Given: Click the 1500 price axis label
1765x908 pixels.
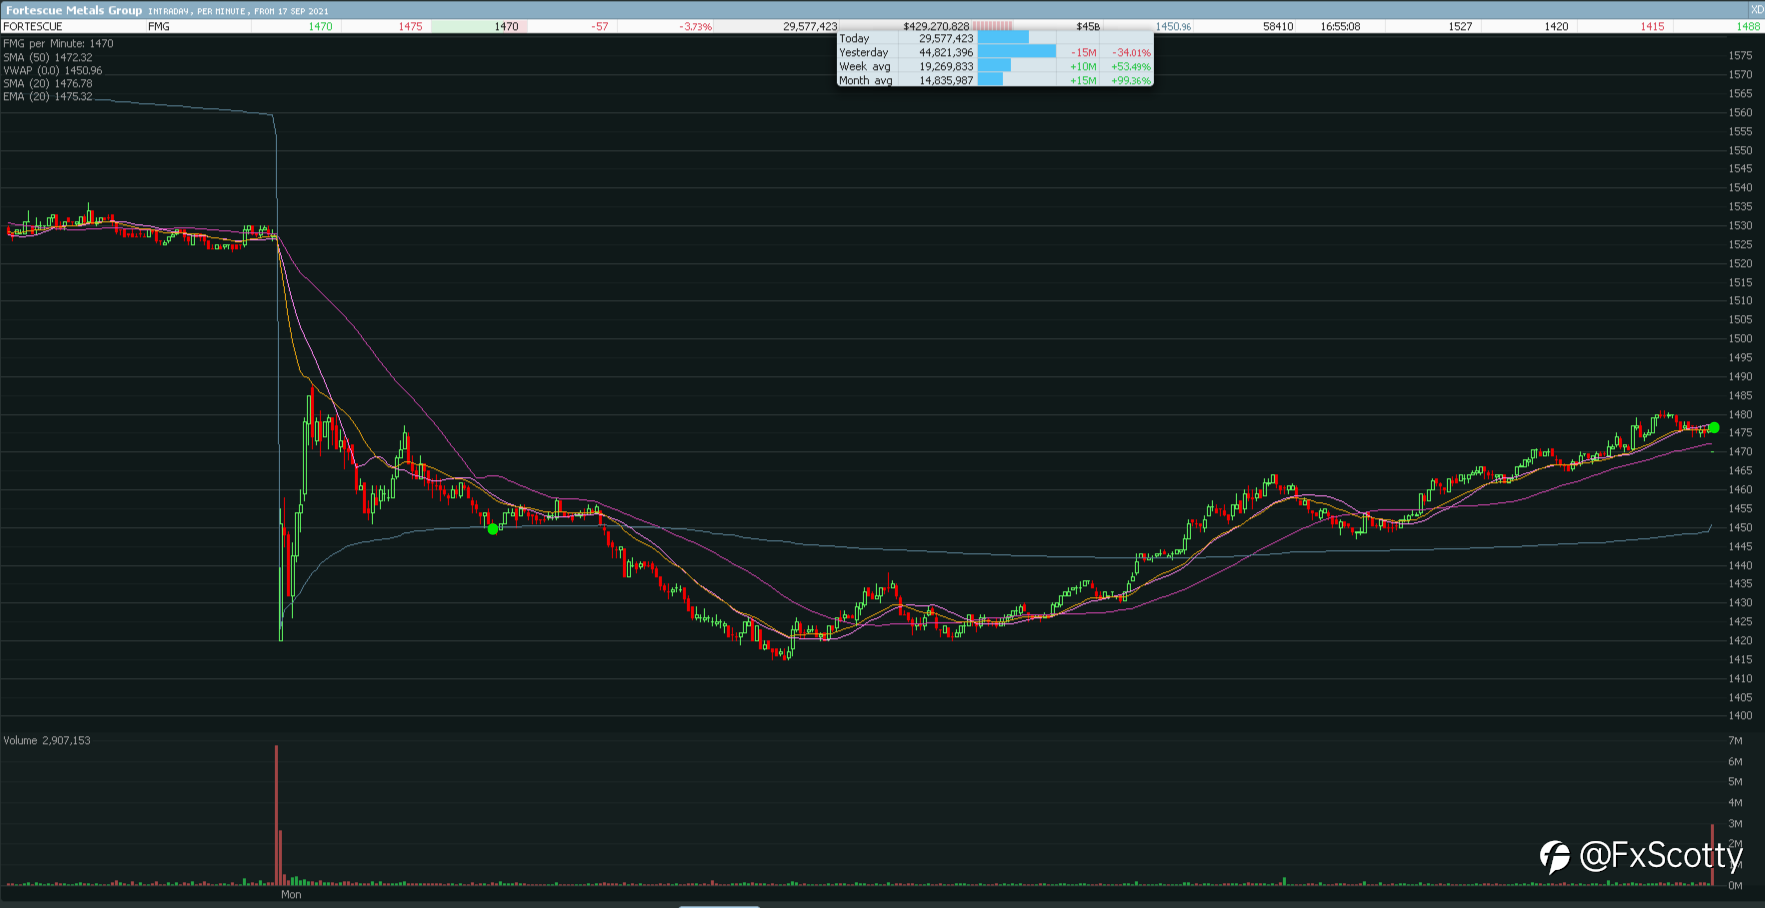Looking at the screenshot, I should coord(1740,339).
